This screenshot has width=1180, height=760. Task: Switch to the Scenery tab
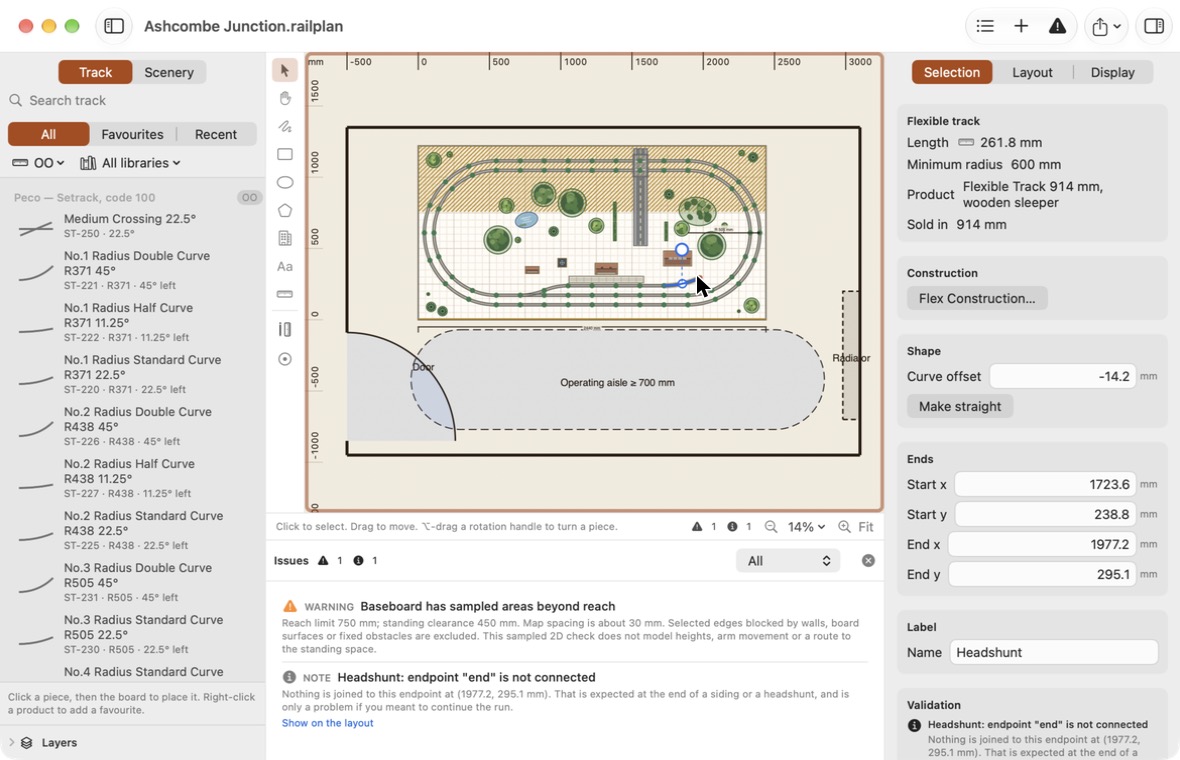pos(169,72)
